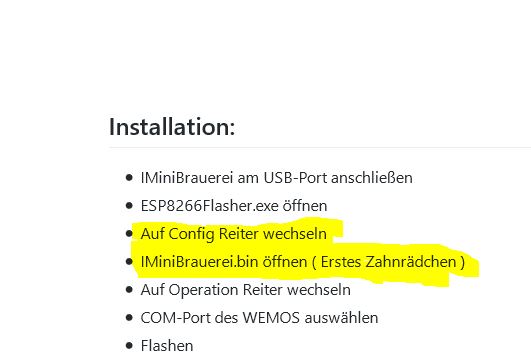
Task: Click the bullet before "IMiniBrauerei am USB-Port"
Action: (x=129, y=177)
